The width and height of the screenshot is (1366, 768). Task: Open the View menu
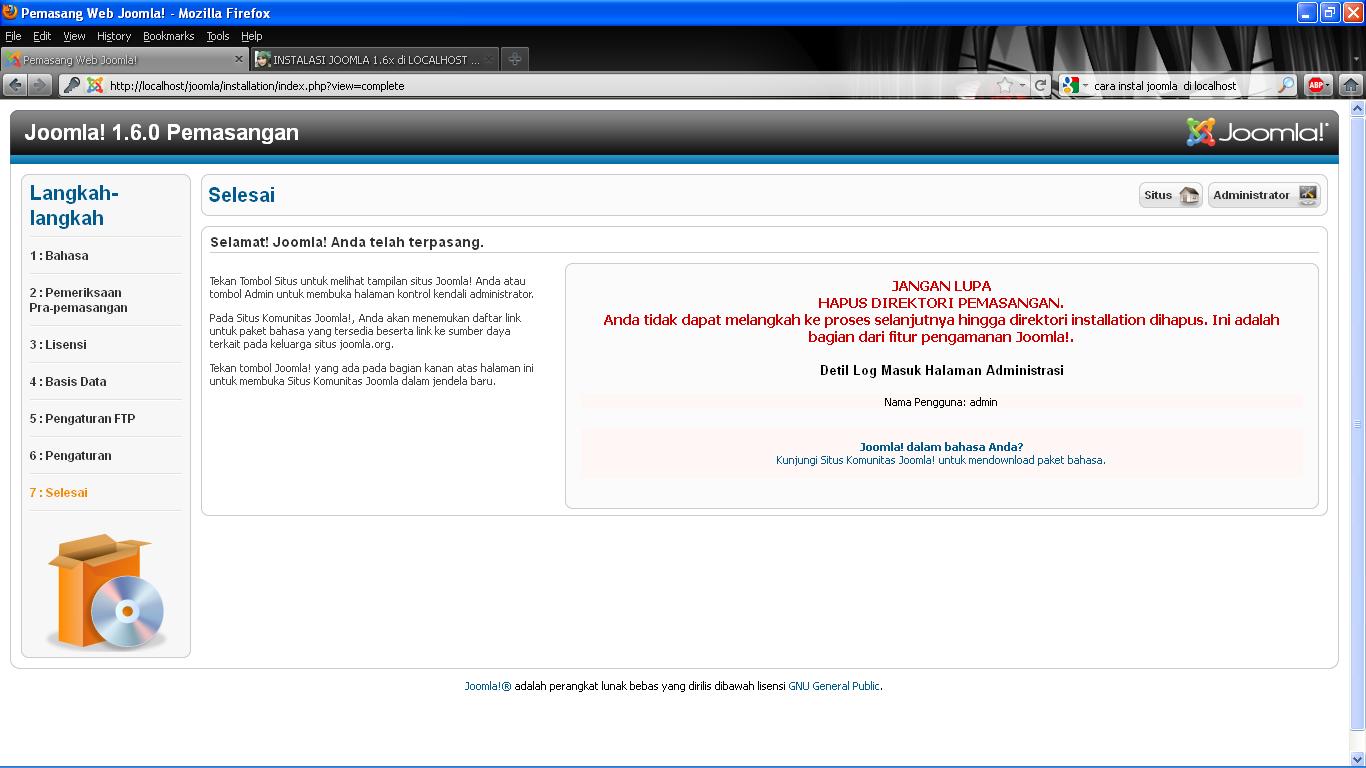point(74,36)
